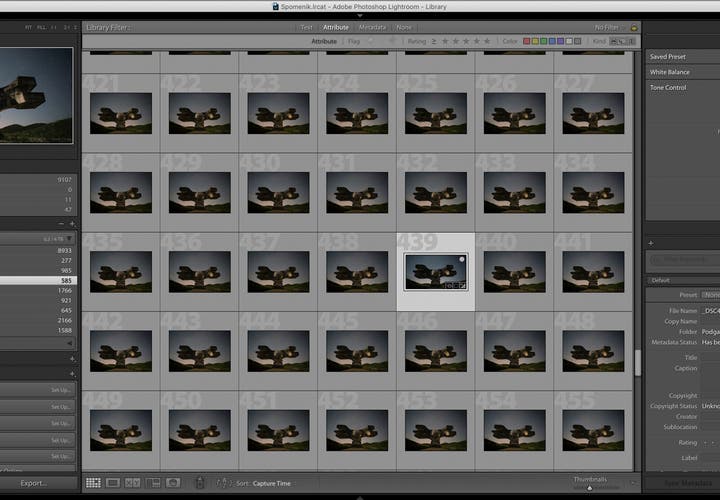Click the Navigator preview image
This screenshot has width=720, height=500.
point(36,96)
